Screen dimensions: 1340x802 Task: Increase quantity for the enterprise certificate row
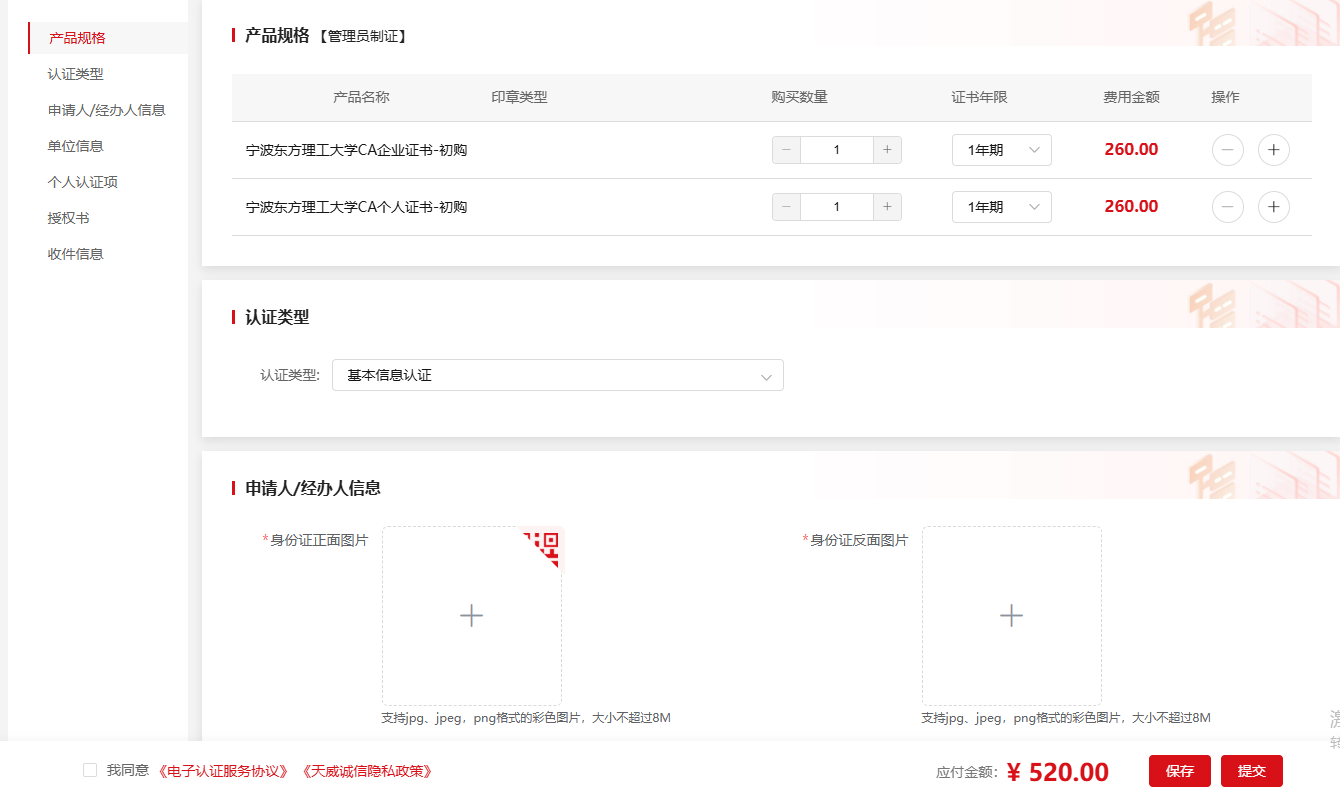coord(887,150)
